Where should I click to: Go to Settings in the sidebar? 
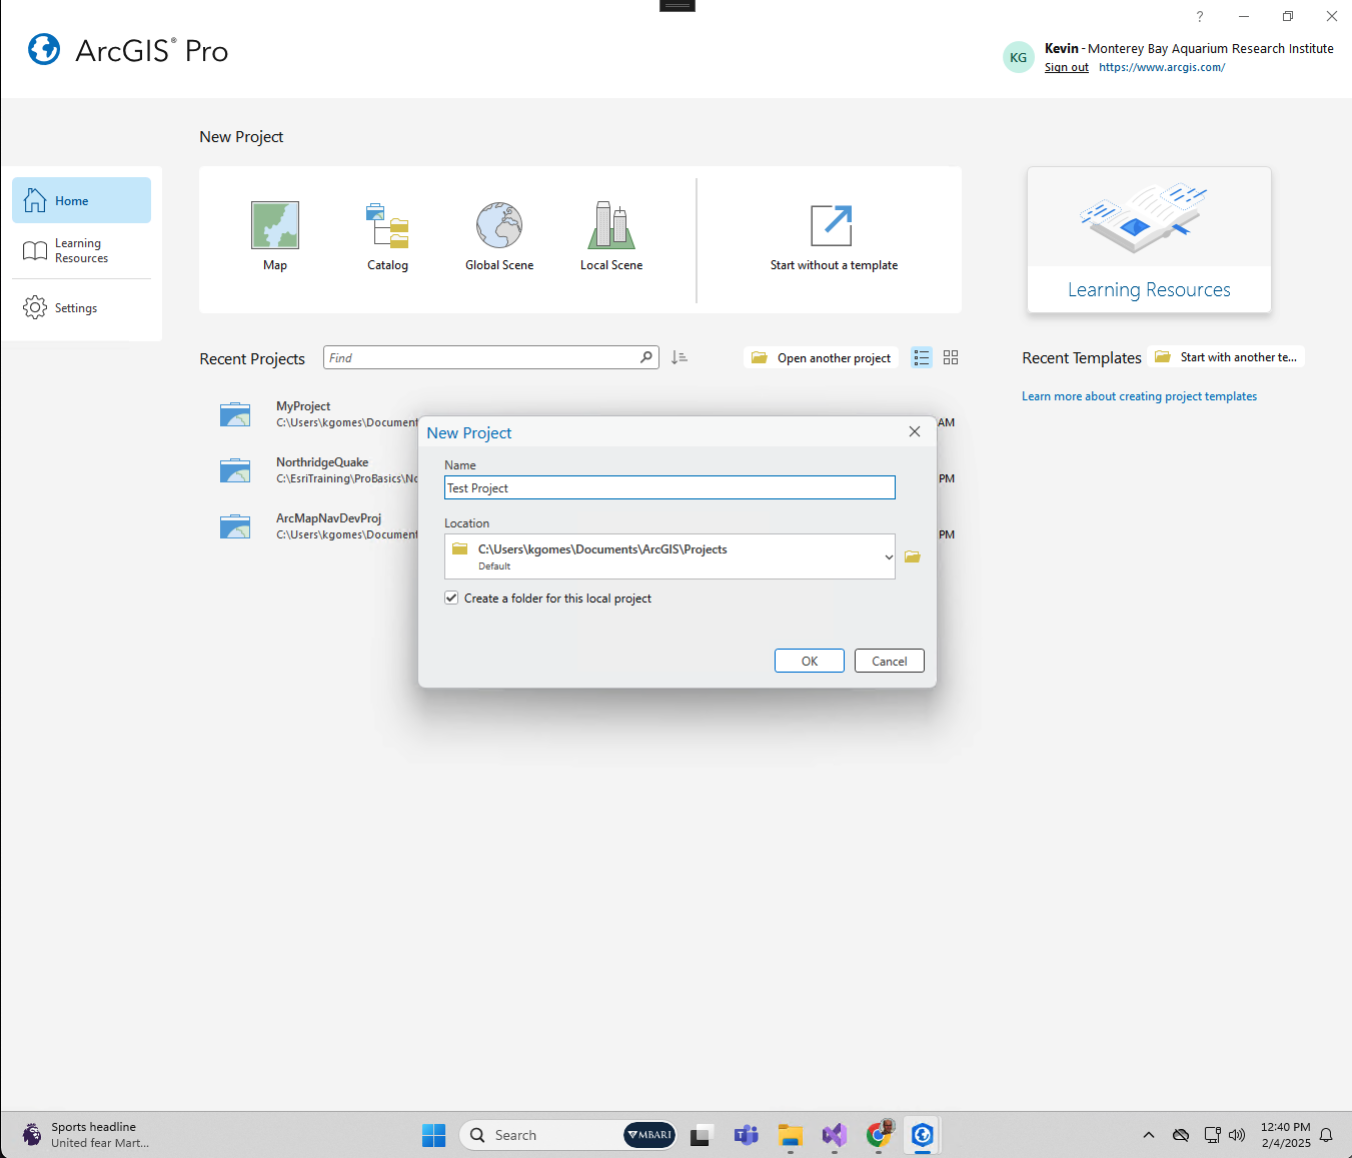pos(76,308)
